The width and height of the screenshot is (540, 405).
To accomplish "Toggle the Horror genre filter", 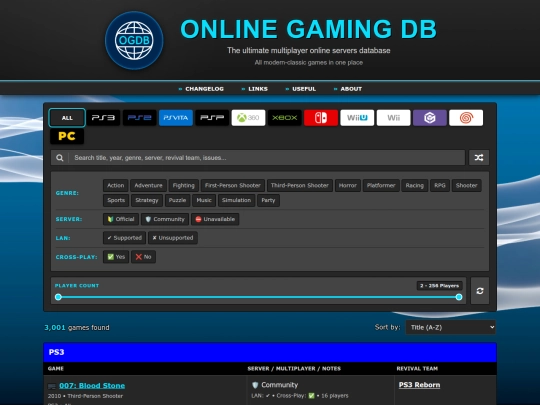I will tap(348, 185).
